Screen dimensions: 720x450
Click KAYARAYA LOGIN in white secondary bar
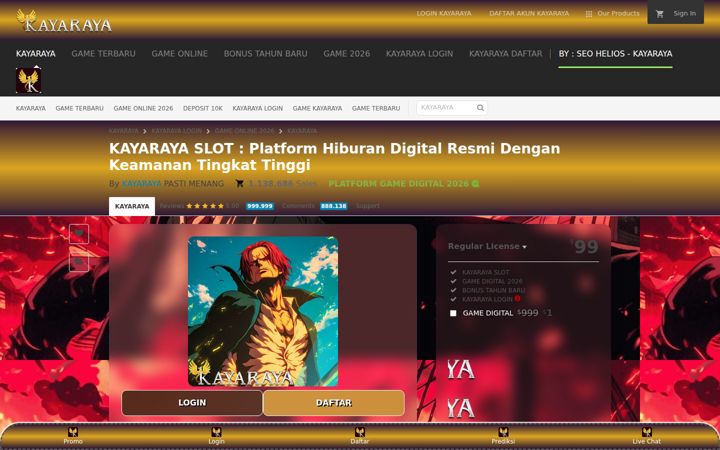pos(258,108)
